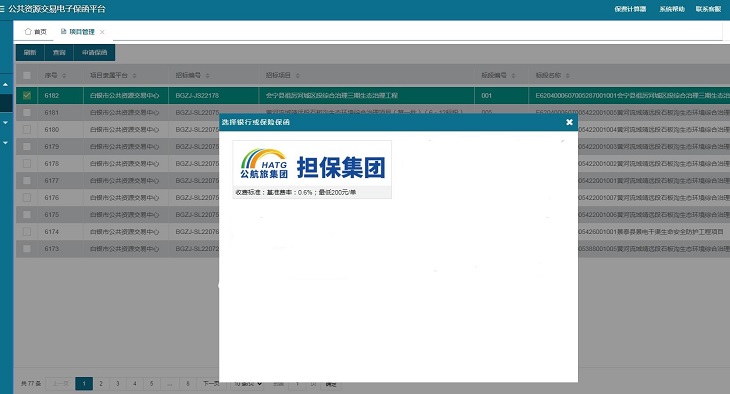
Task: Check the checkbox for row 6180
Action: pos(27,129)
